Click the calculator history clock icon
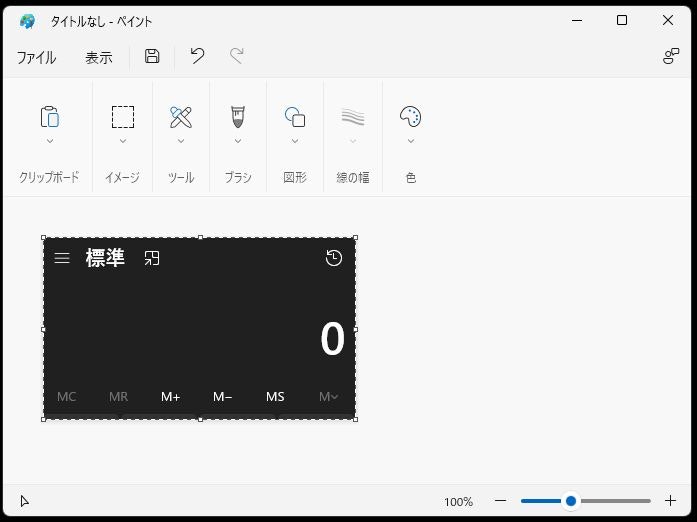This screenshot has height=522, width=697. pyautogui.click(x=334, y=258)
